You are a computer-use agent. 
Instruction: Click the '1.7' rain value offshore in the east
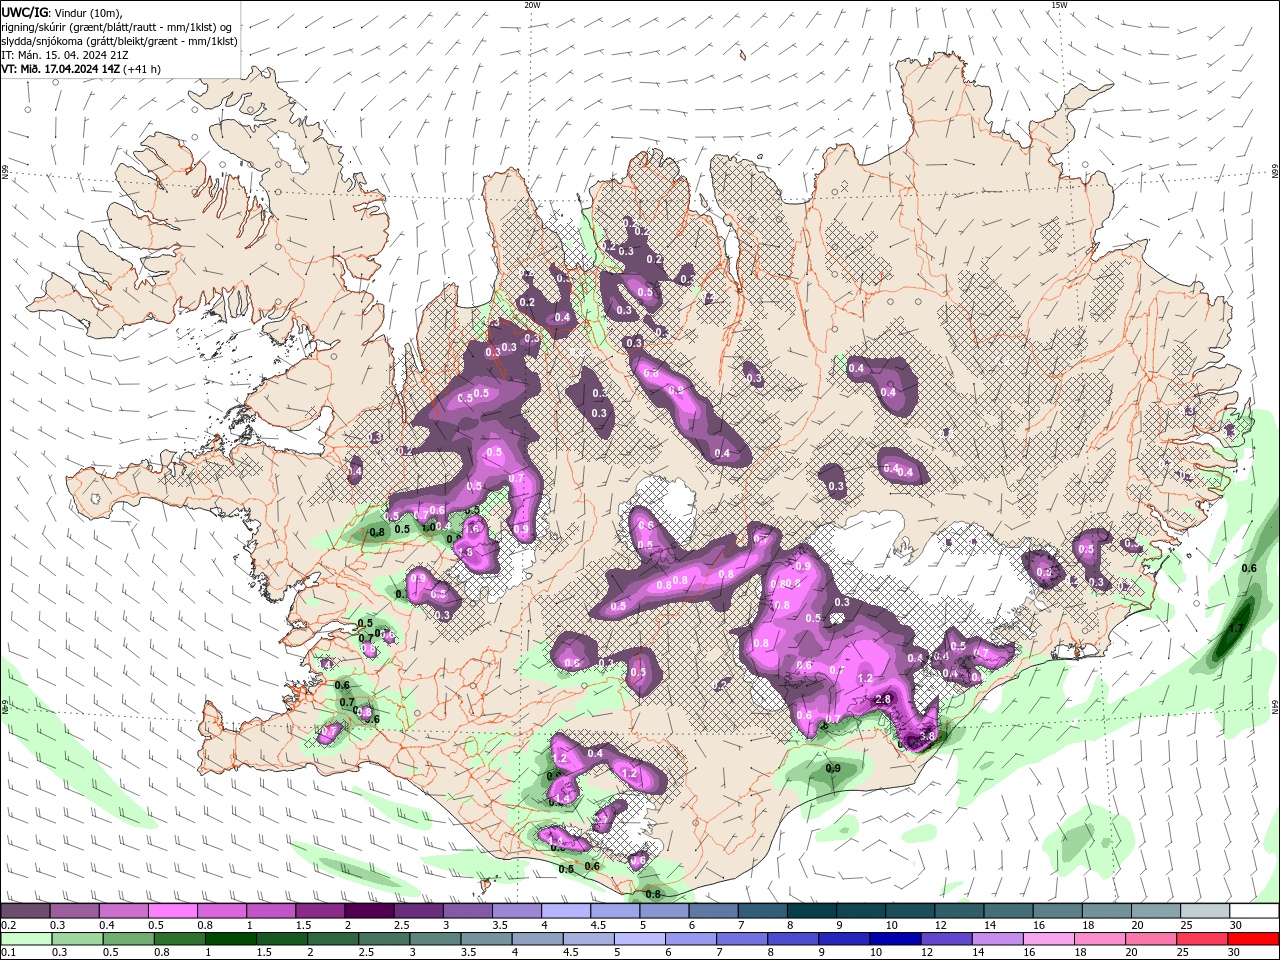click(x=1236, y=629)
